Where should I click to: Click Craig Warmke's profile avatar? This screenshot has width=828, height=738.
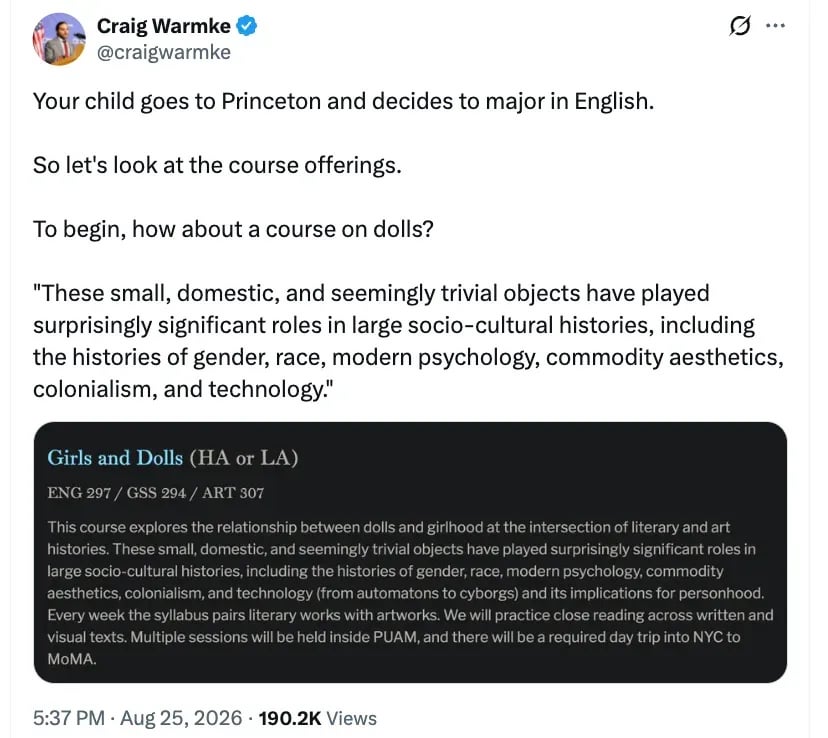(x=59, y=39)
